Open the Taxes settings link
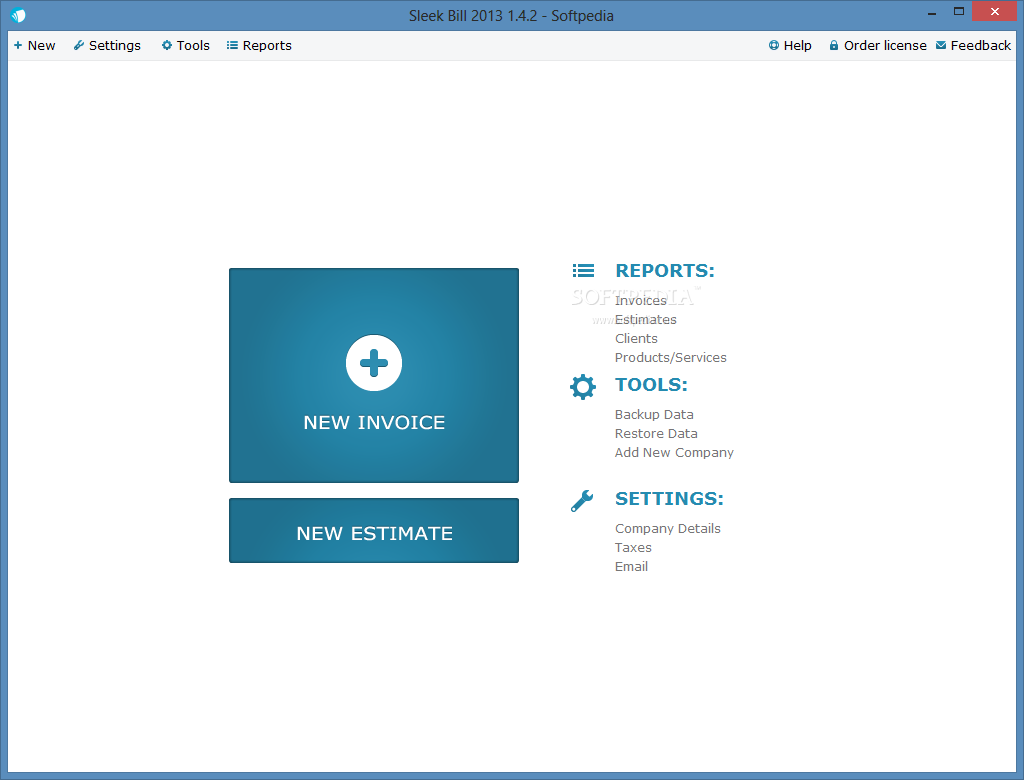Screen dimensions: 1024x780 point(633,547)
